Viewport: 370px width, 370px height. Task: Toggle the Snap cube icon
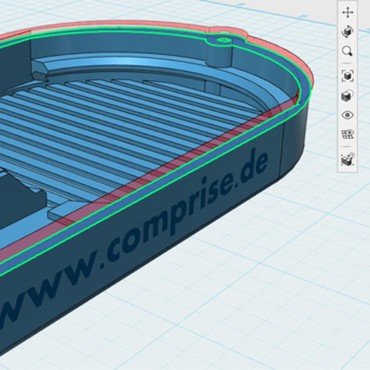347,159
